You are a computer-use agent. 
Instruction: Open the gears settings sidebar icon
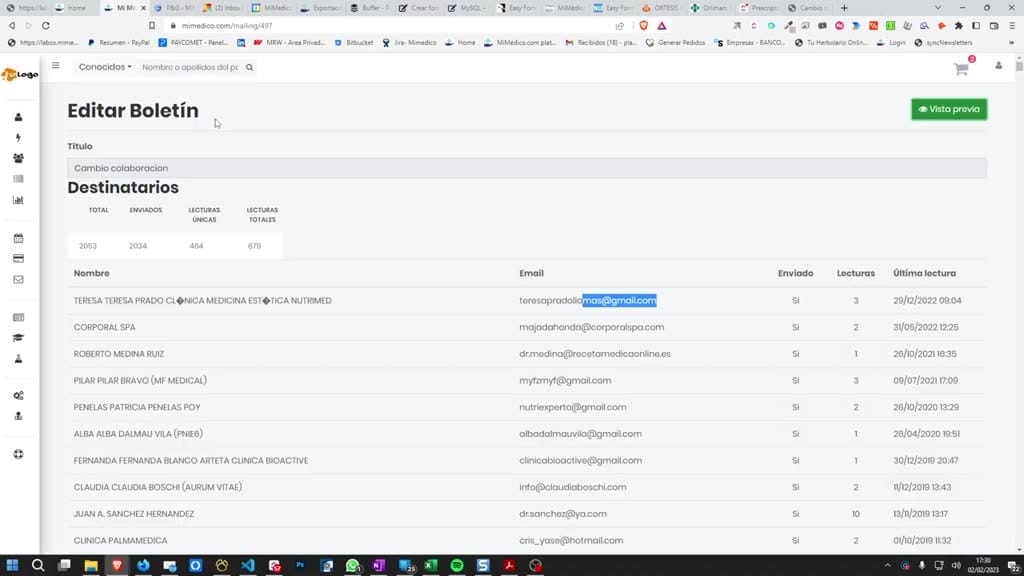tap(18, 396)
